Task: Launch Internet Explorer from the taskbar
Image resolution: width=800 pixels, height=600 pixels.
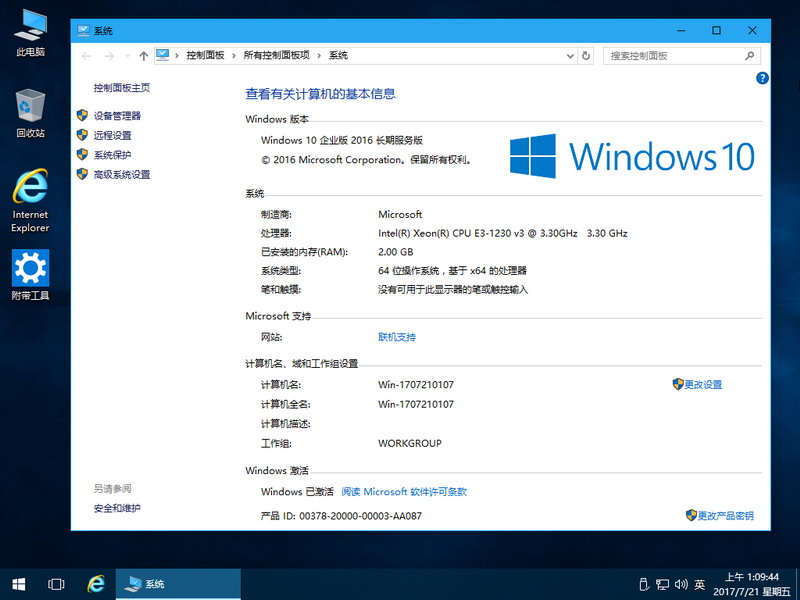Action: click(95, 584)
